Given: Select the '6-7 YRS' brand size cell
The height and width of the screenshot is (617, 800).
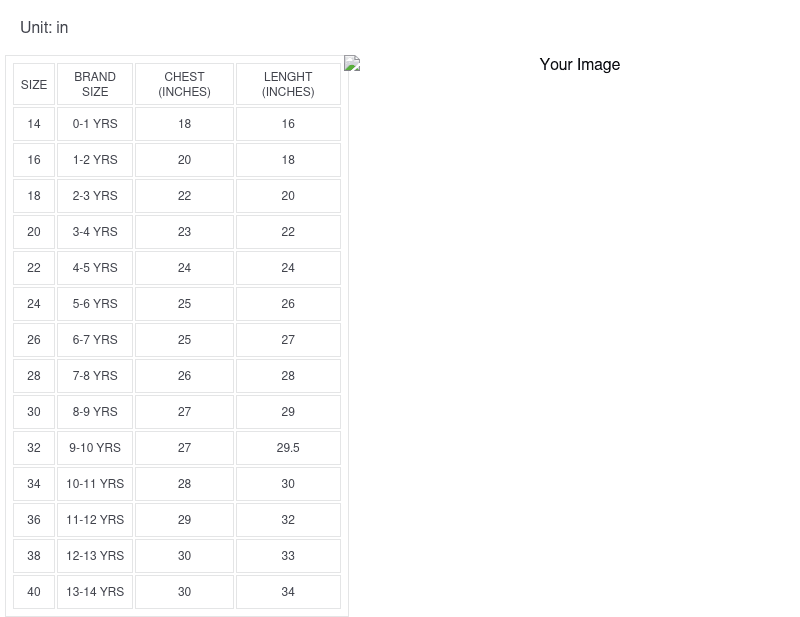Looking at the screenshot, I should (x=95, y=340).
